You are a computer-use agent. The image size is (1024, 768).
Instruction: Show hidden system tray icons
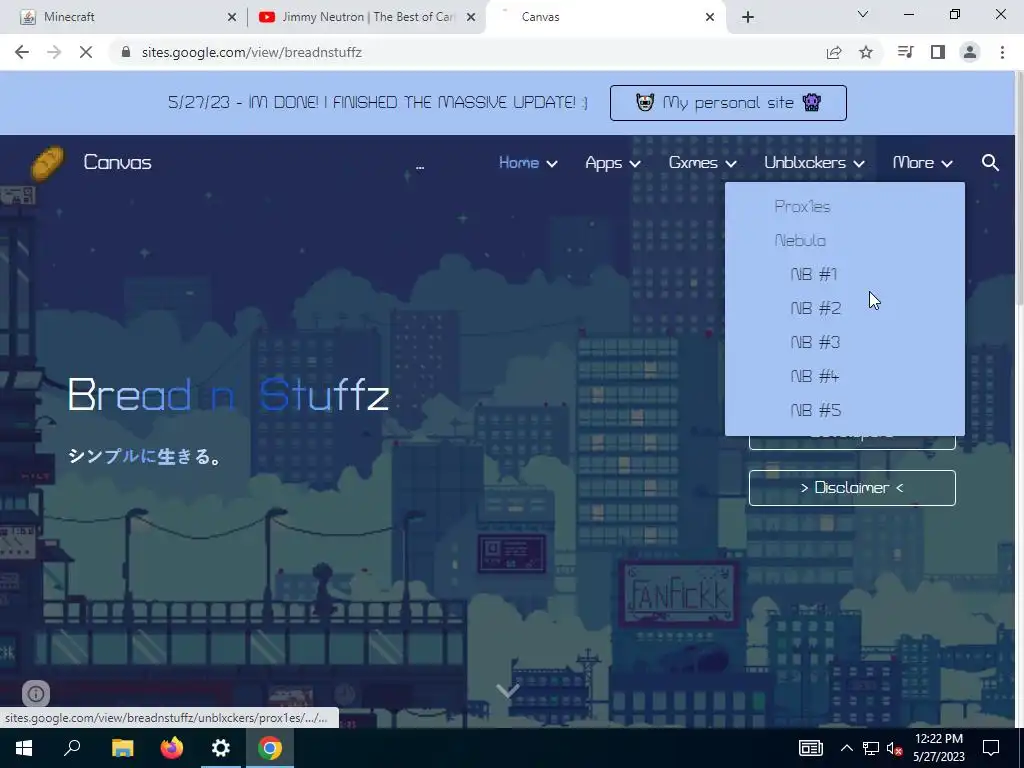846,748
